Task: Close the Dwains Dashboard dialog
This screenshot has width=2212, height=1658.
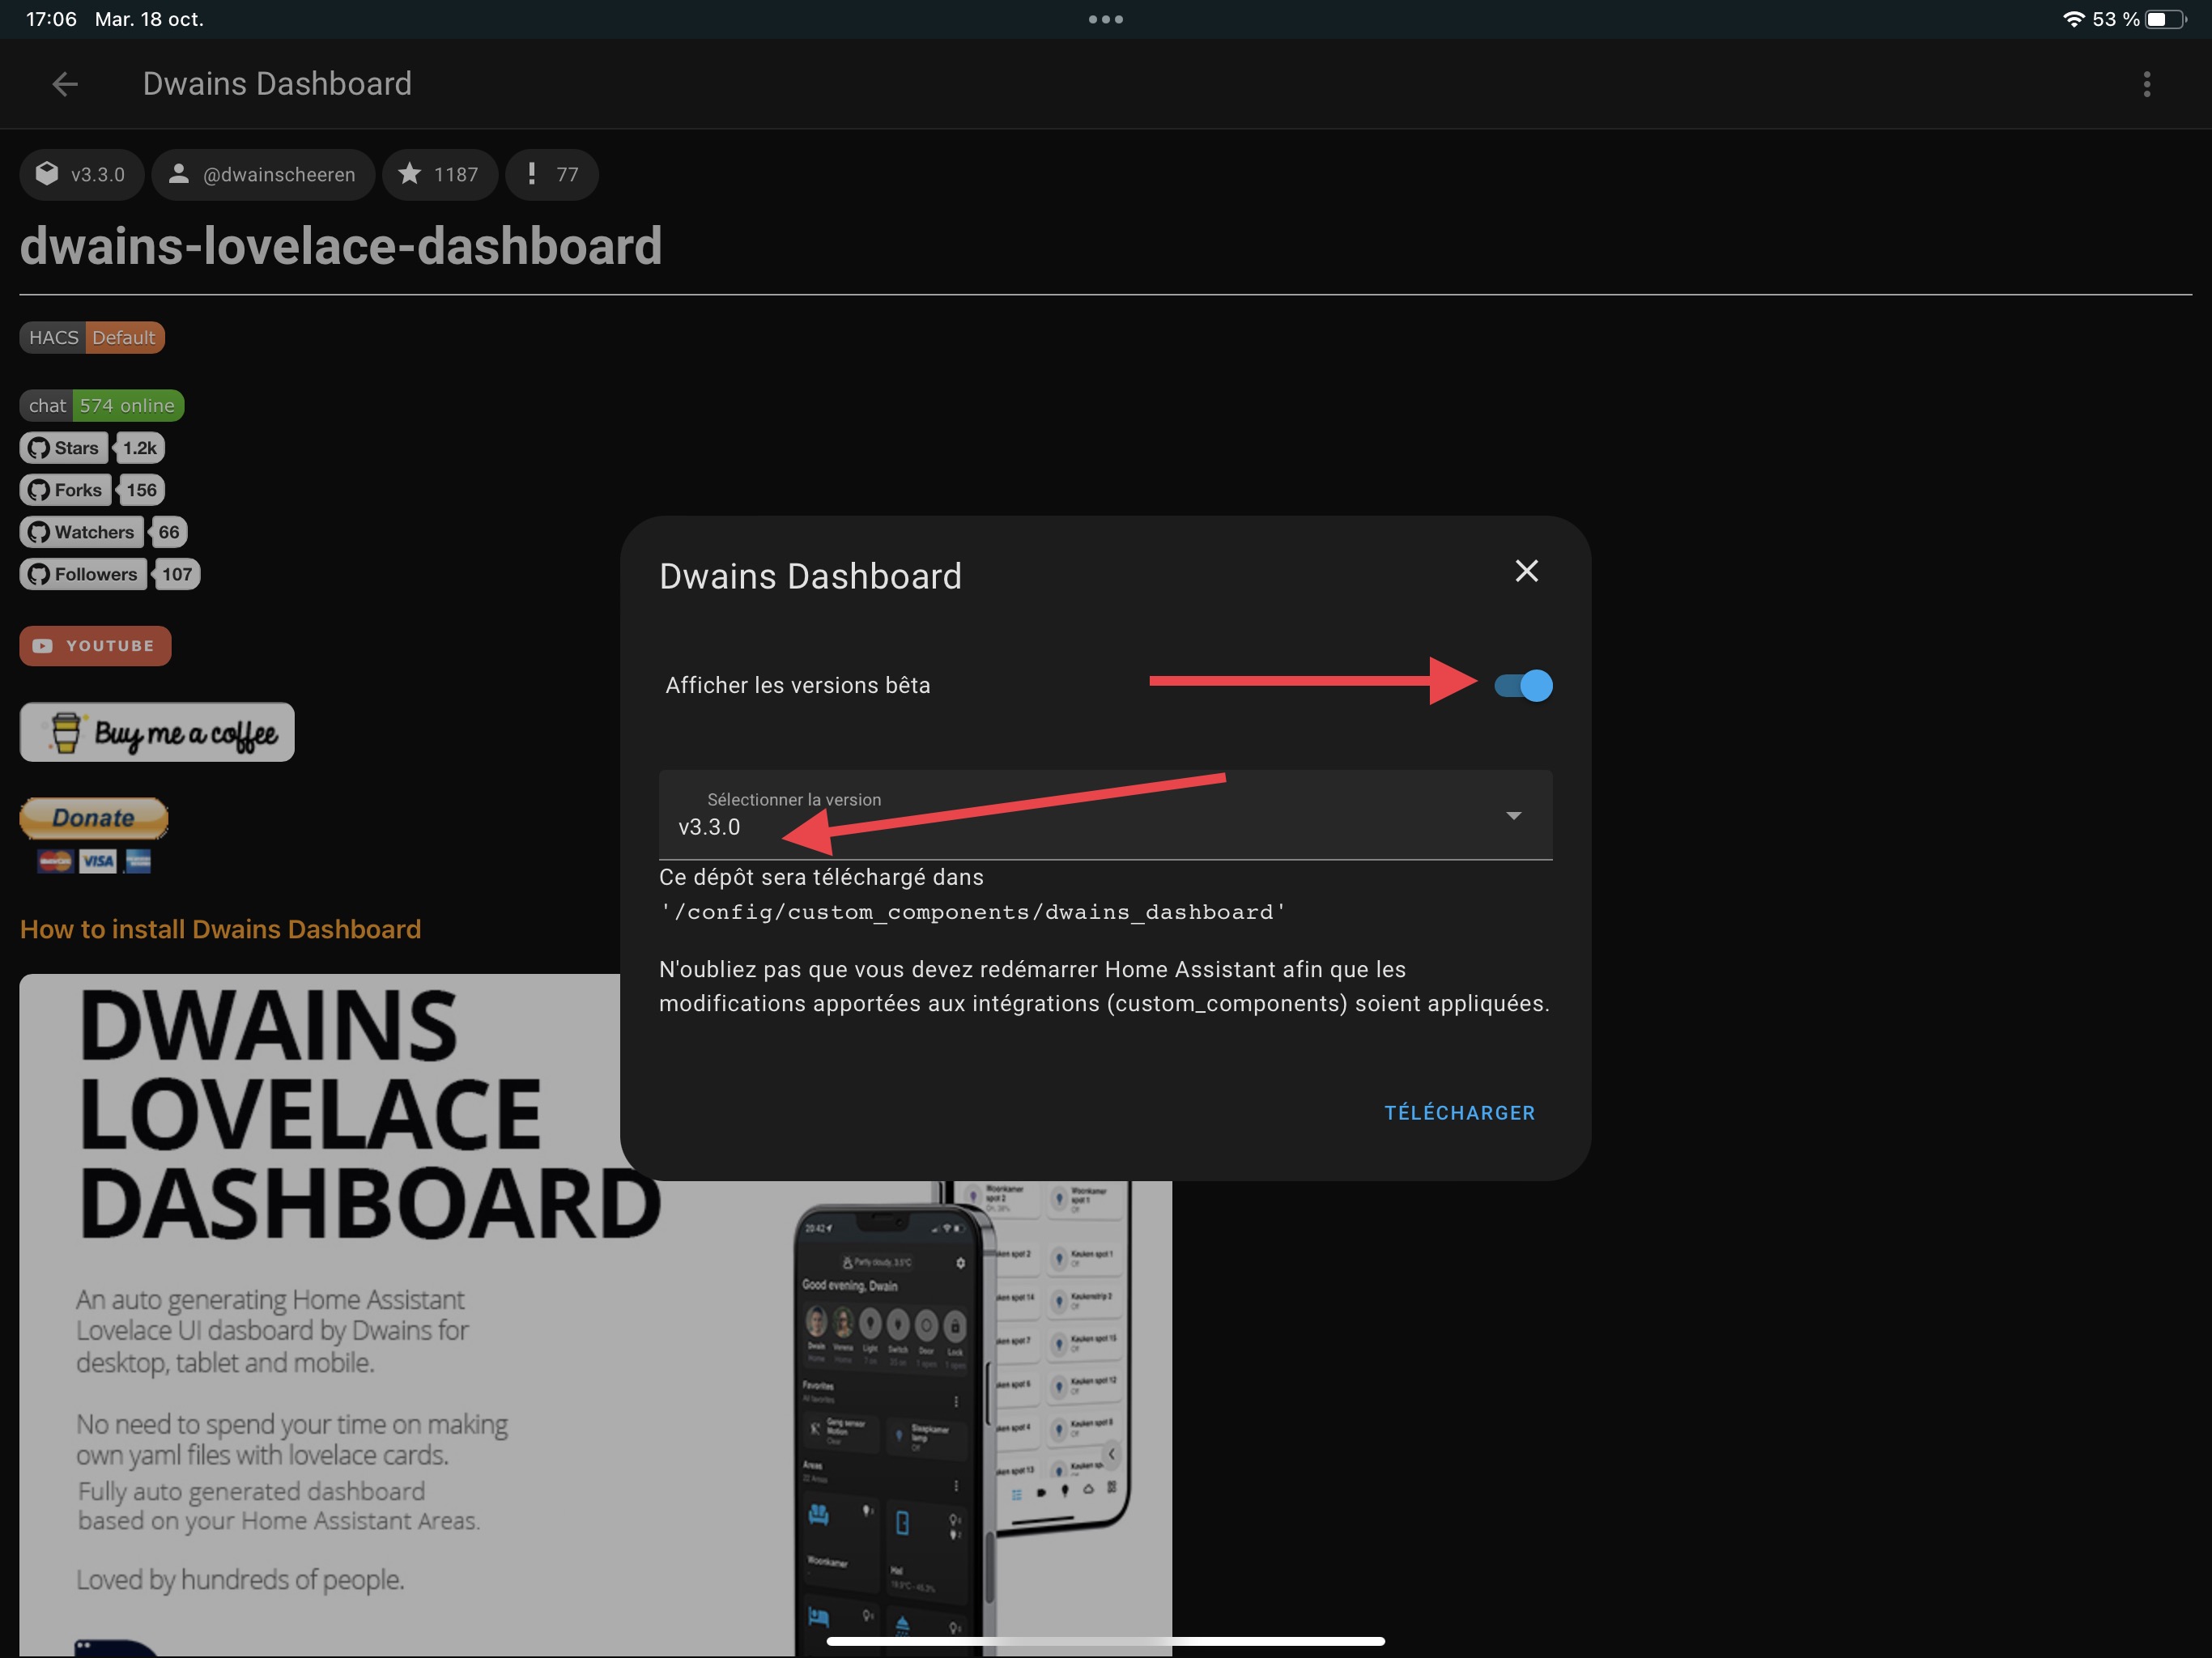Action: pos(1526,571)
